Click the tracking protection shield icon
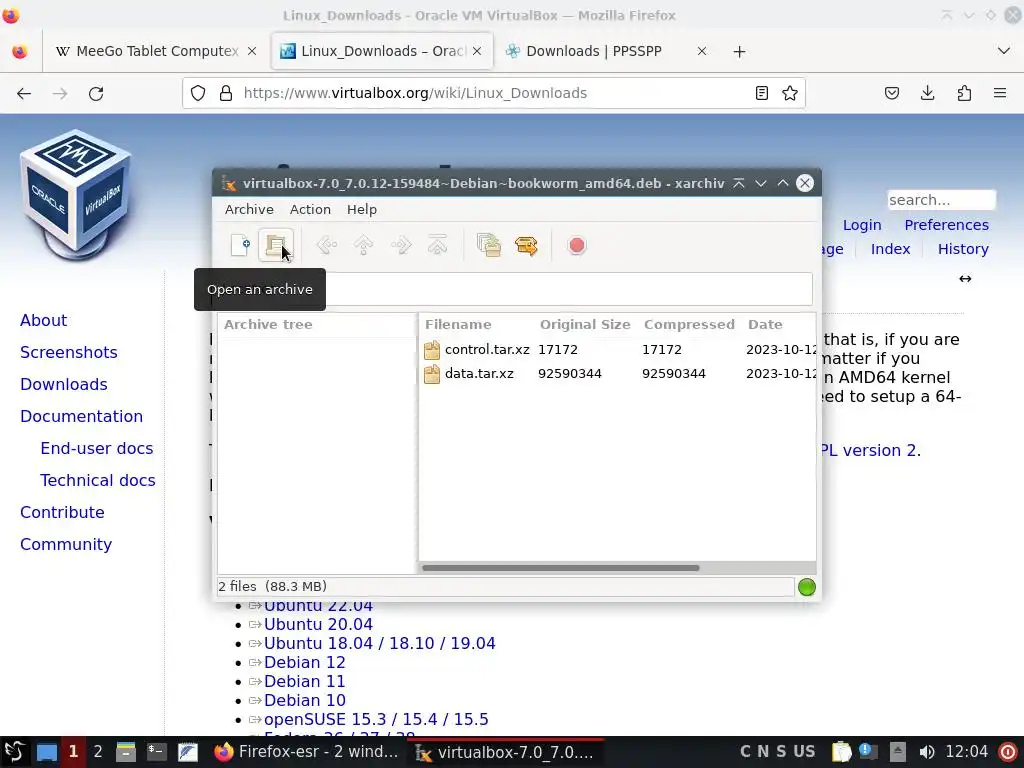This screenshot has width=1024, height=768. coord(198,93)
